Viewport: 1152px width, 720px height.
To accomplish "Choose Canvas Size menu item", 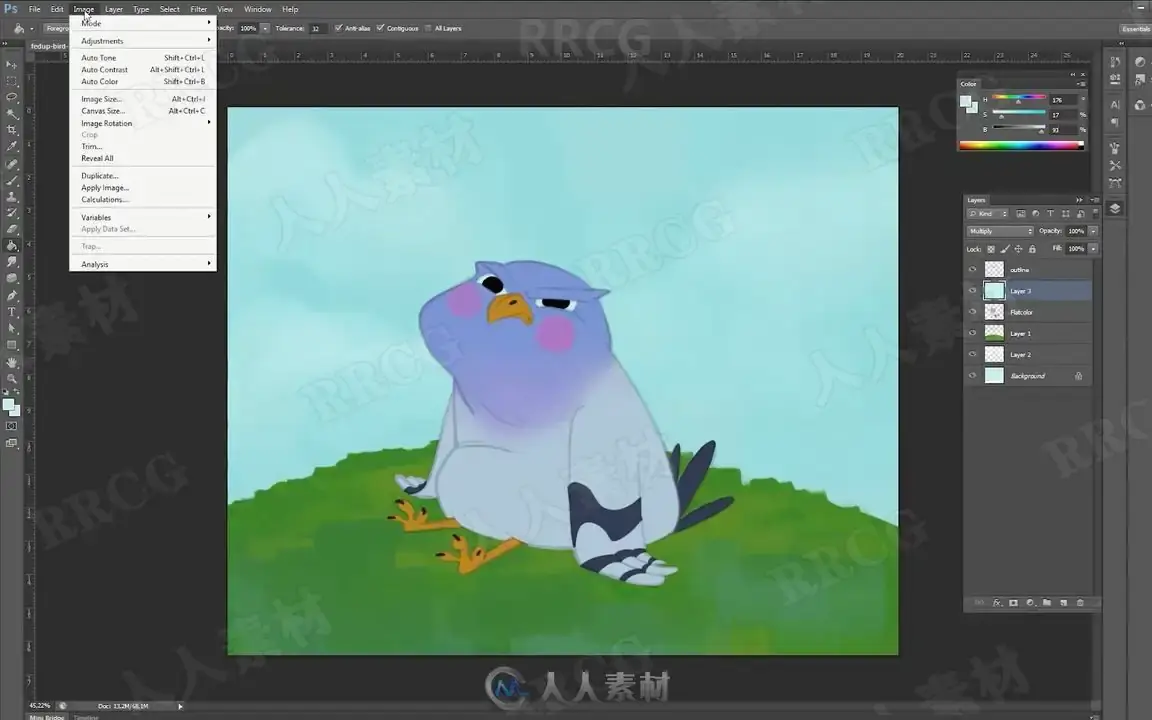I will point(145,111).
